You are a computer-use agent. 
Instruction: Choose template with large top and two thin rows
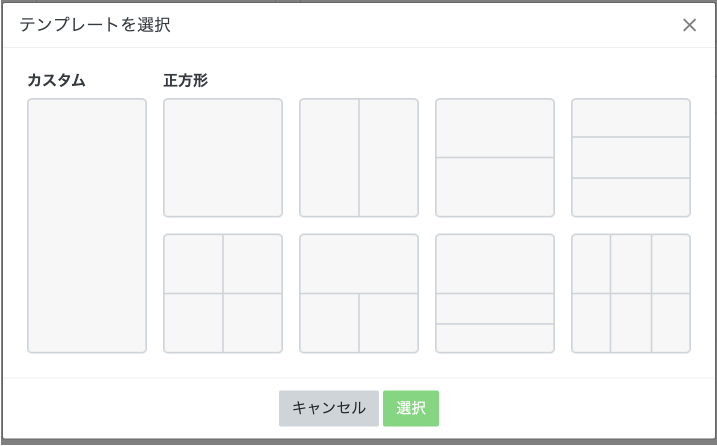click(495, 293)
